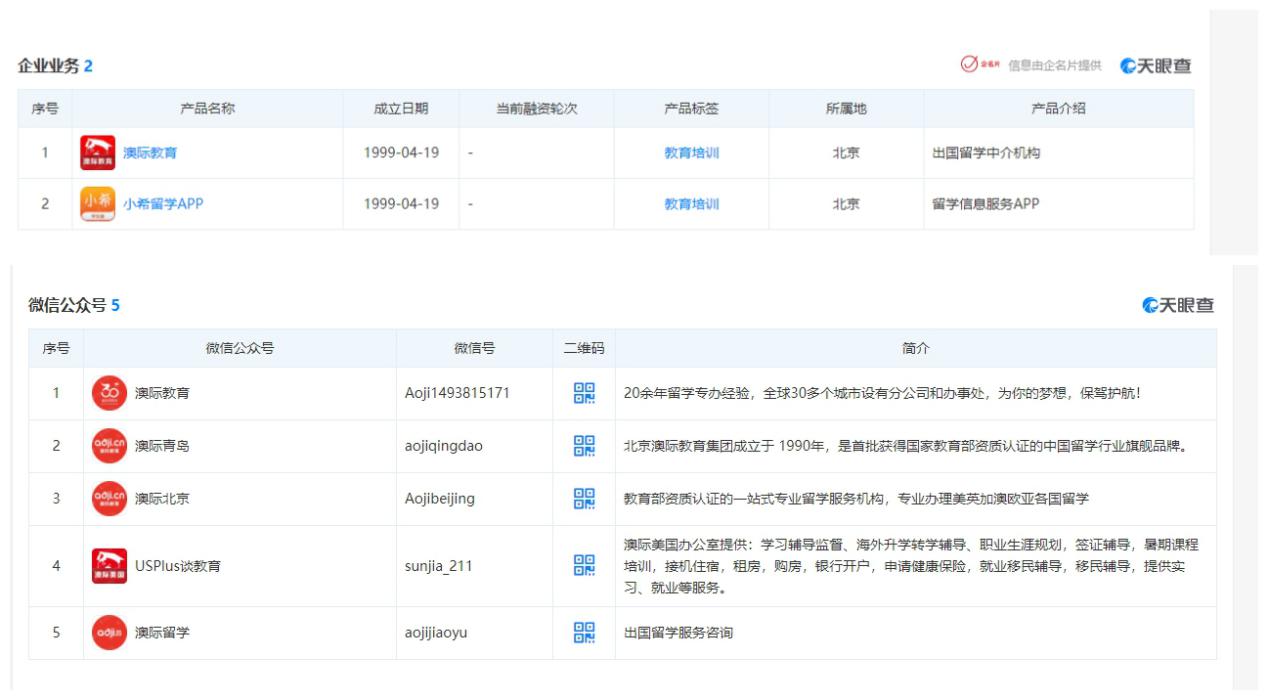The width and height of the screenshot is (1268, 700).
Task: Click the 澳际教育 product logo icon
Action: click(x=97, y=153)
